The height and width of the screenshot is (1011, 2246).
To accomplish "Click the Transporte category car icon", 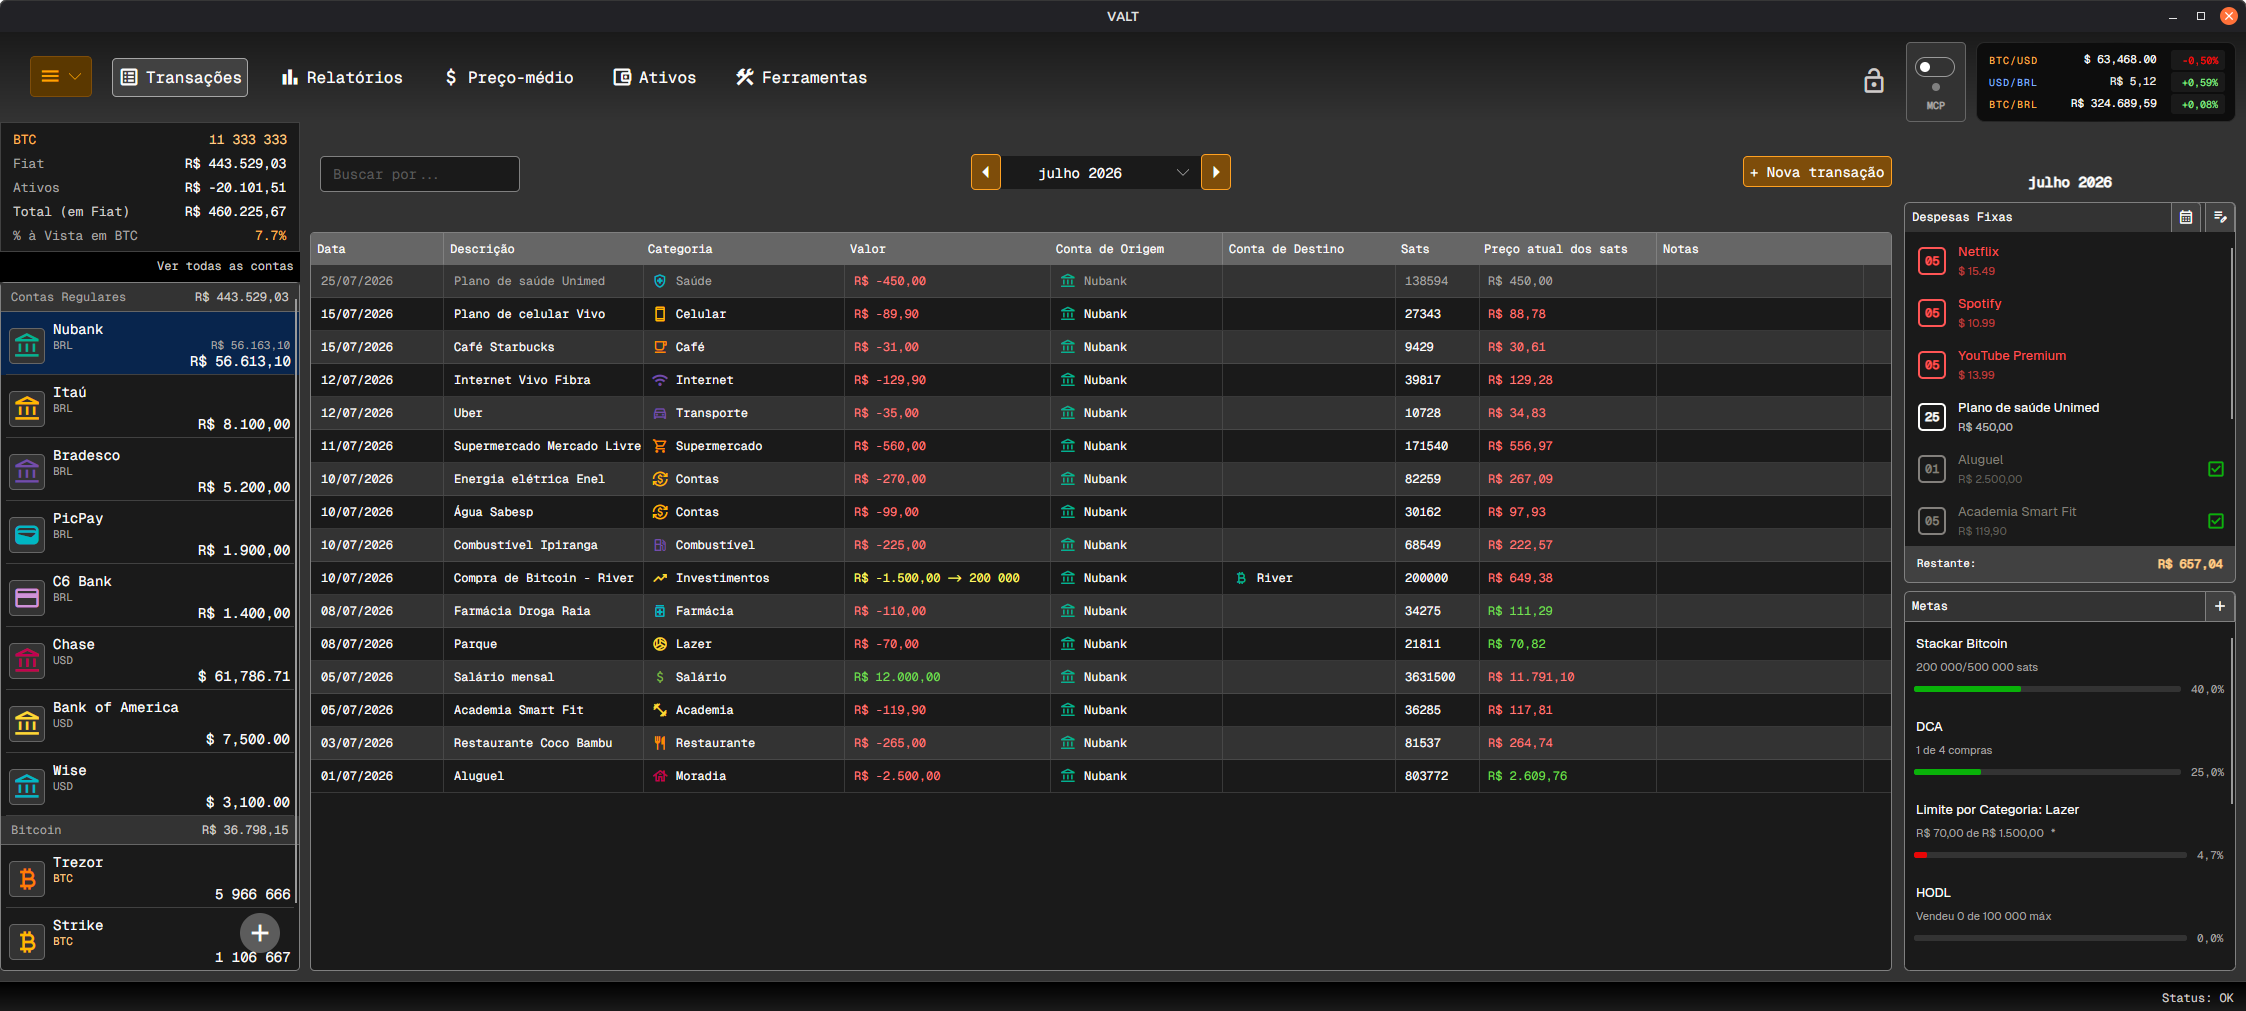I will [660, 413].
